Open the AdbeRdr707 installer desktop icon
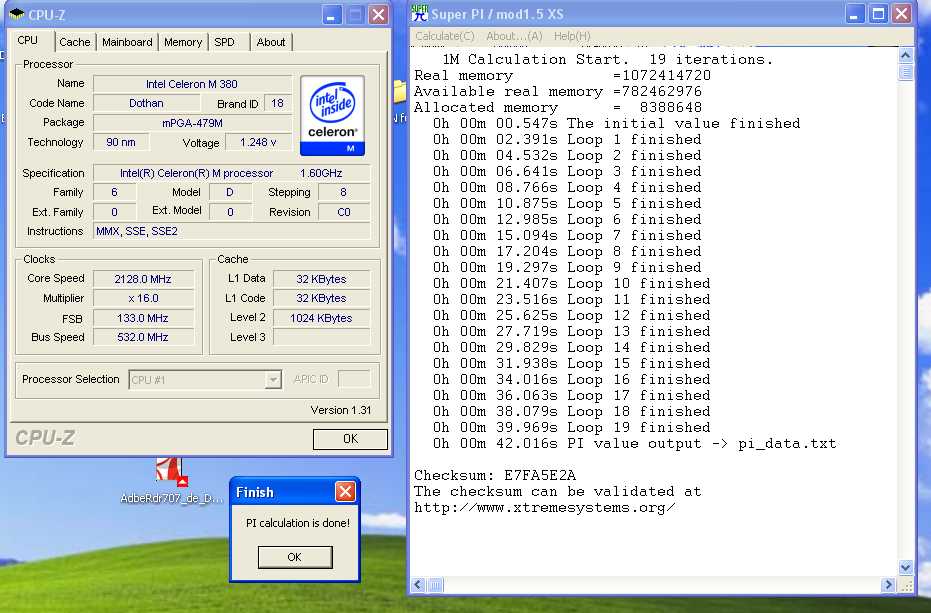Image resolution: width=931 pixels, height=613 pixels. pos(172,473)
